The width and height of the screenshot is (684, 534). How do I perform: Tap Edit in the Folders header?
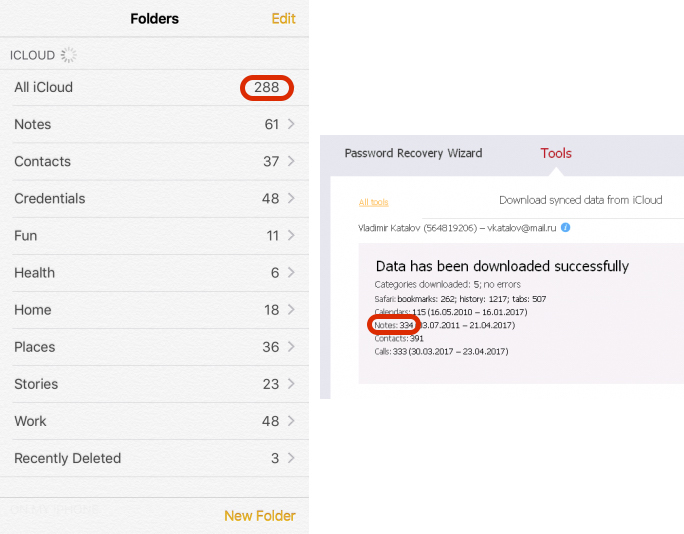coord(283,19)
